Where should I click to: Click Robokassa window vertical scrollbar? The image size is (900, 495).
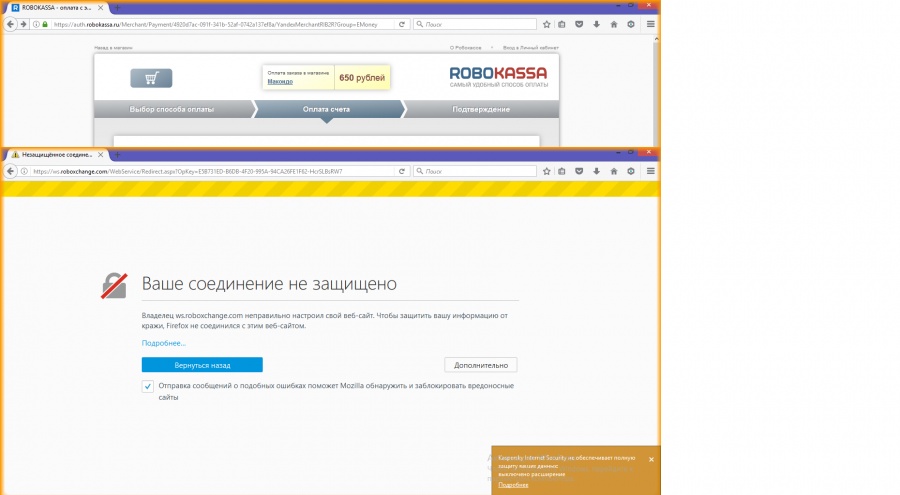click(x=657, y=91)
